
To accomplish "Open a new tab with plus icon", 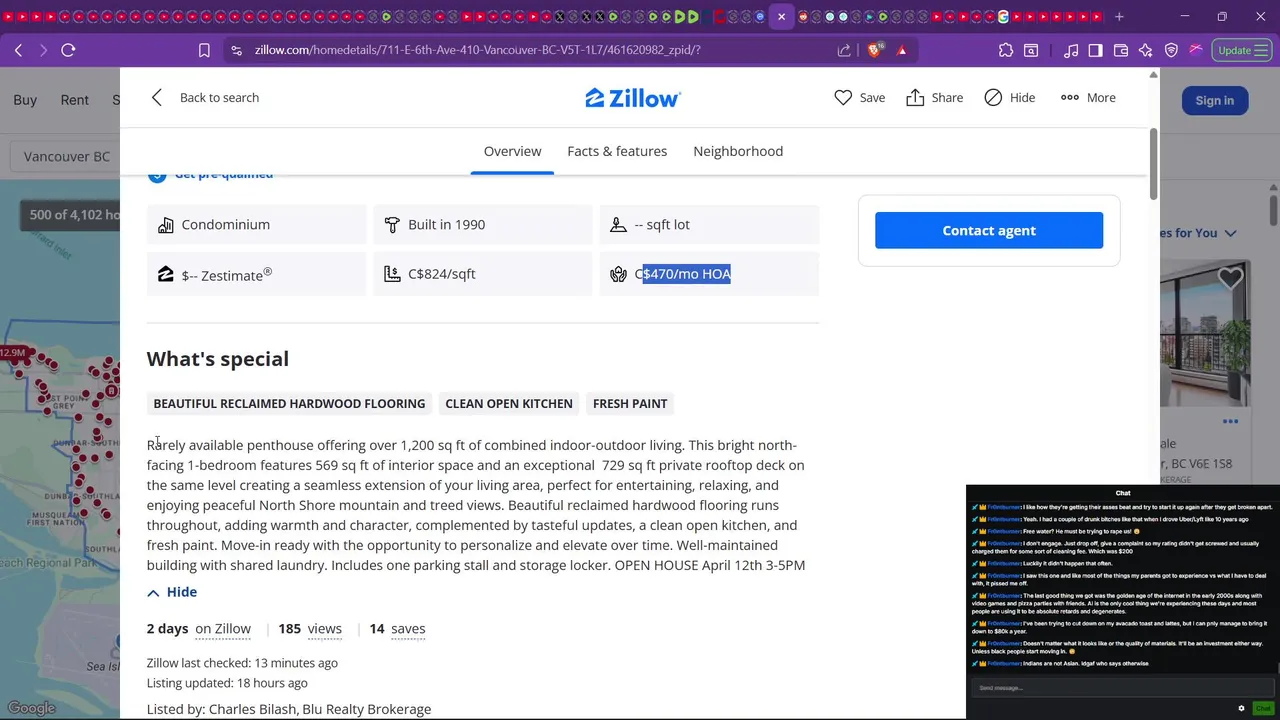I will click(x=1119, y=17).
